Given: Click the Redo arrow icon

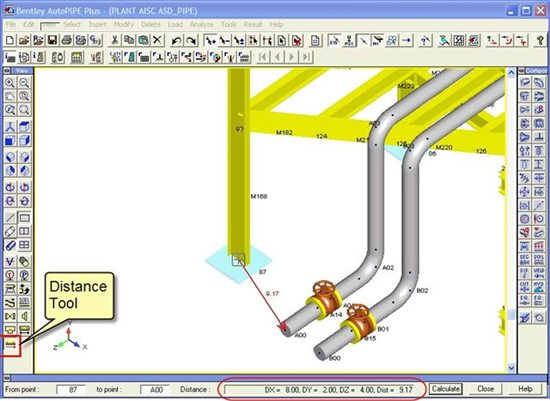Looking at the screenshot, I should point(191,41).
